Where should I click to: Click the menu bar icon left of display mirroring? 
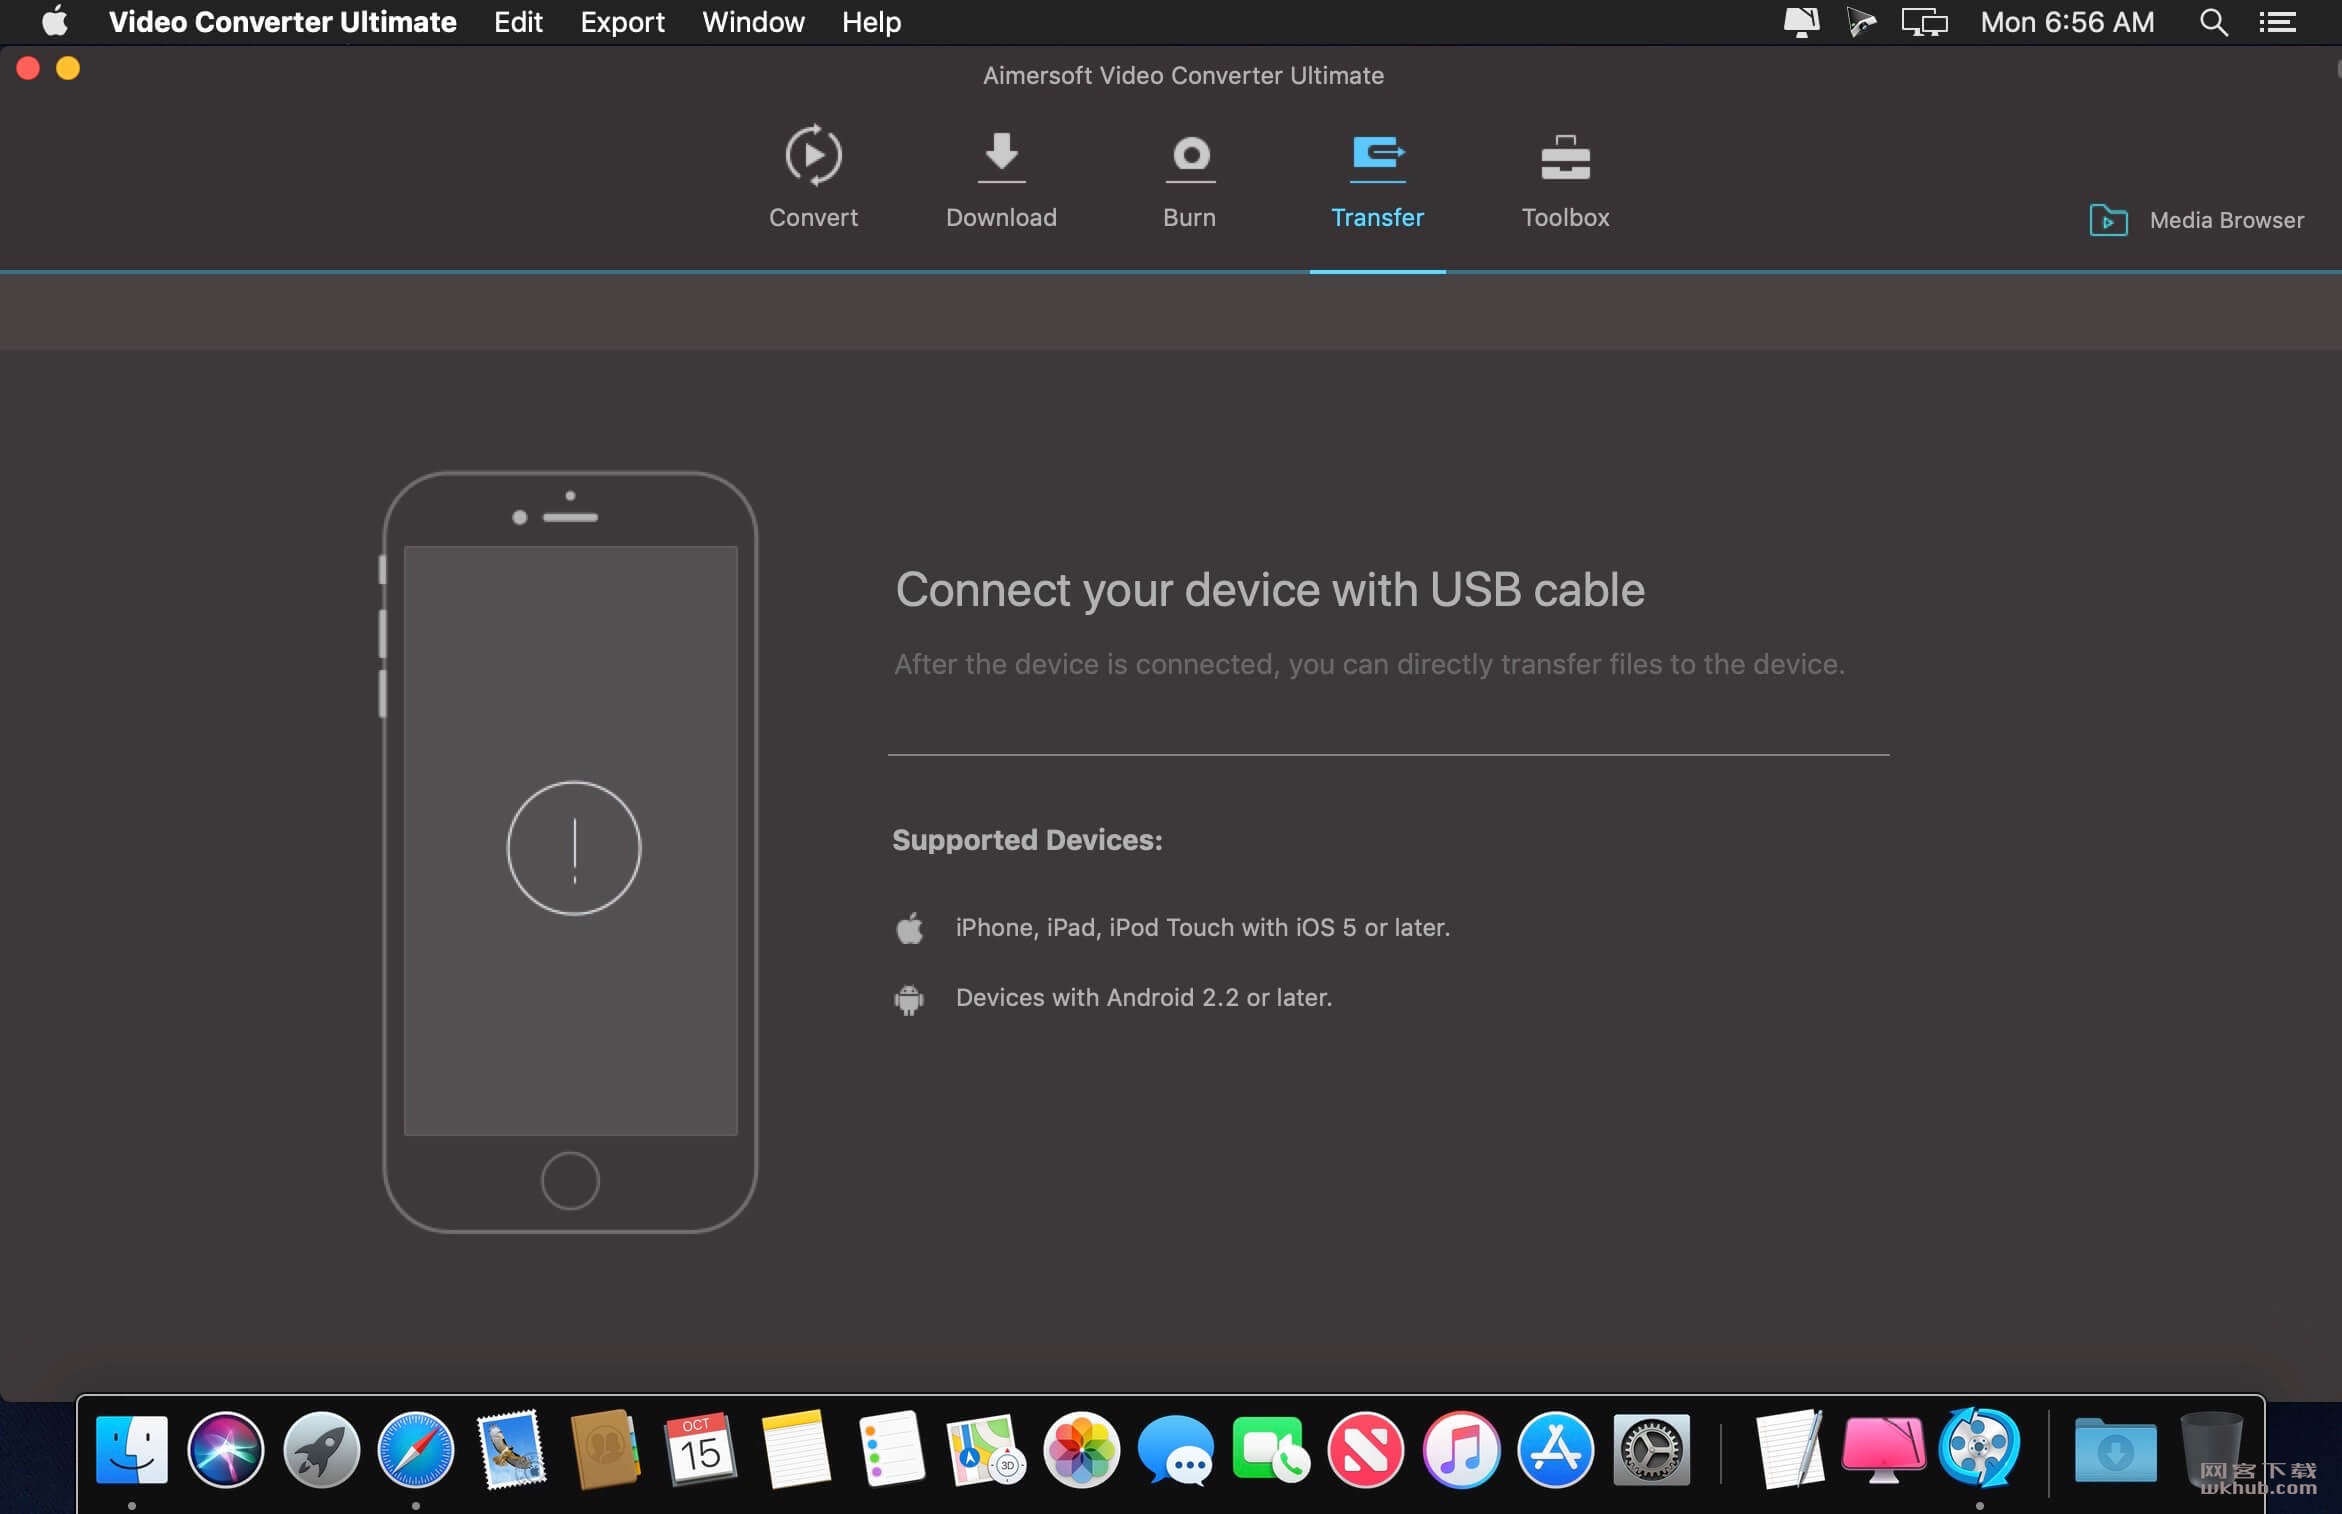point(1862,22)
